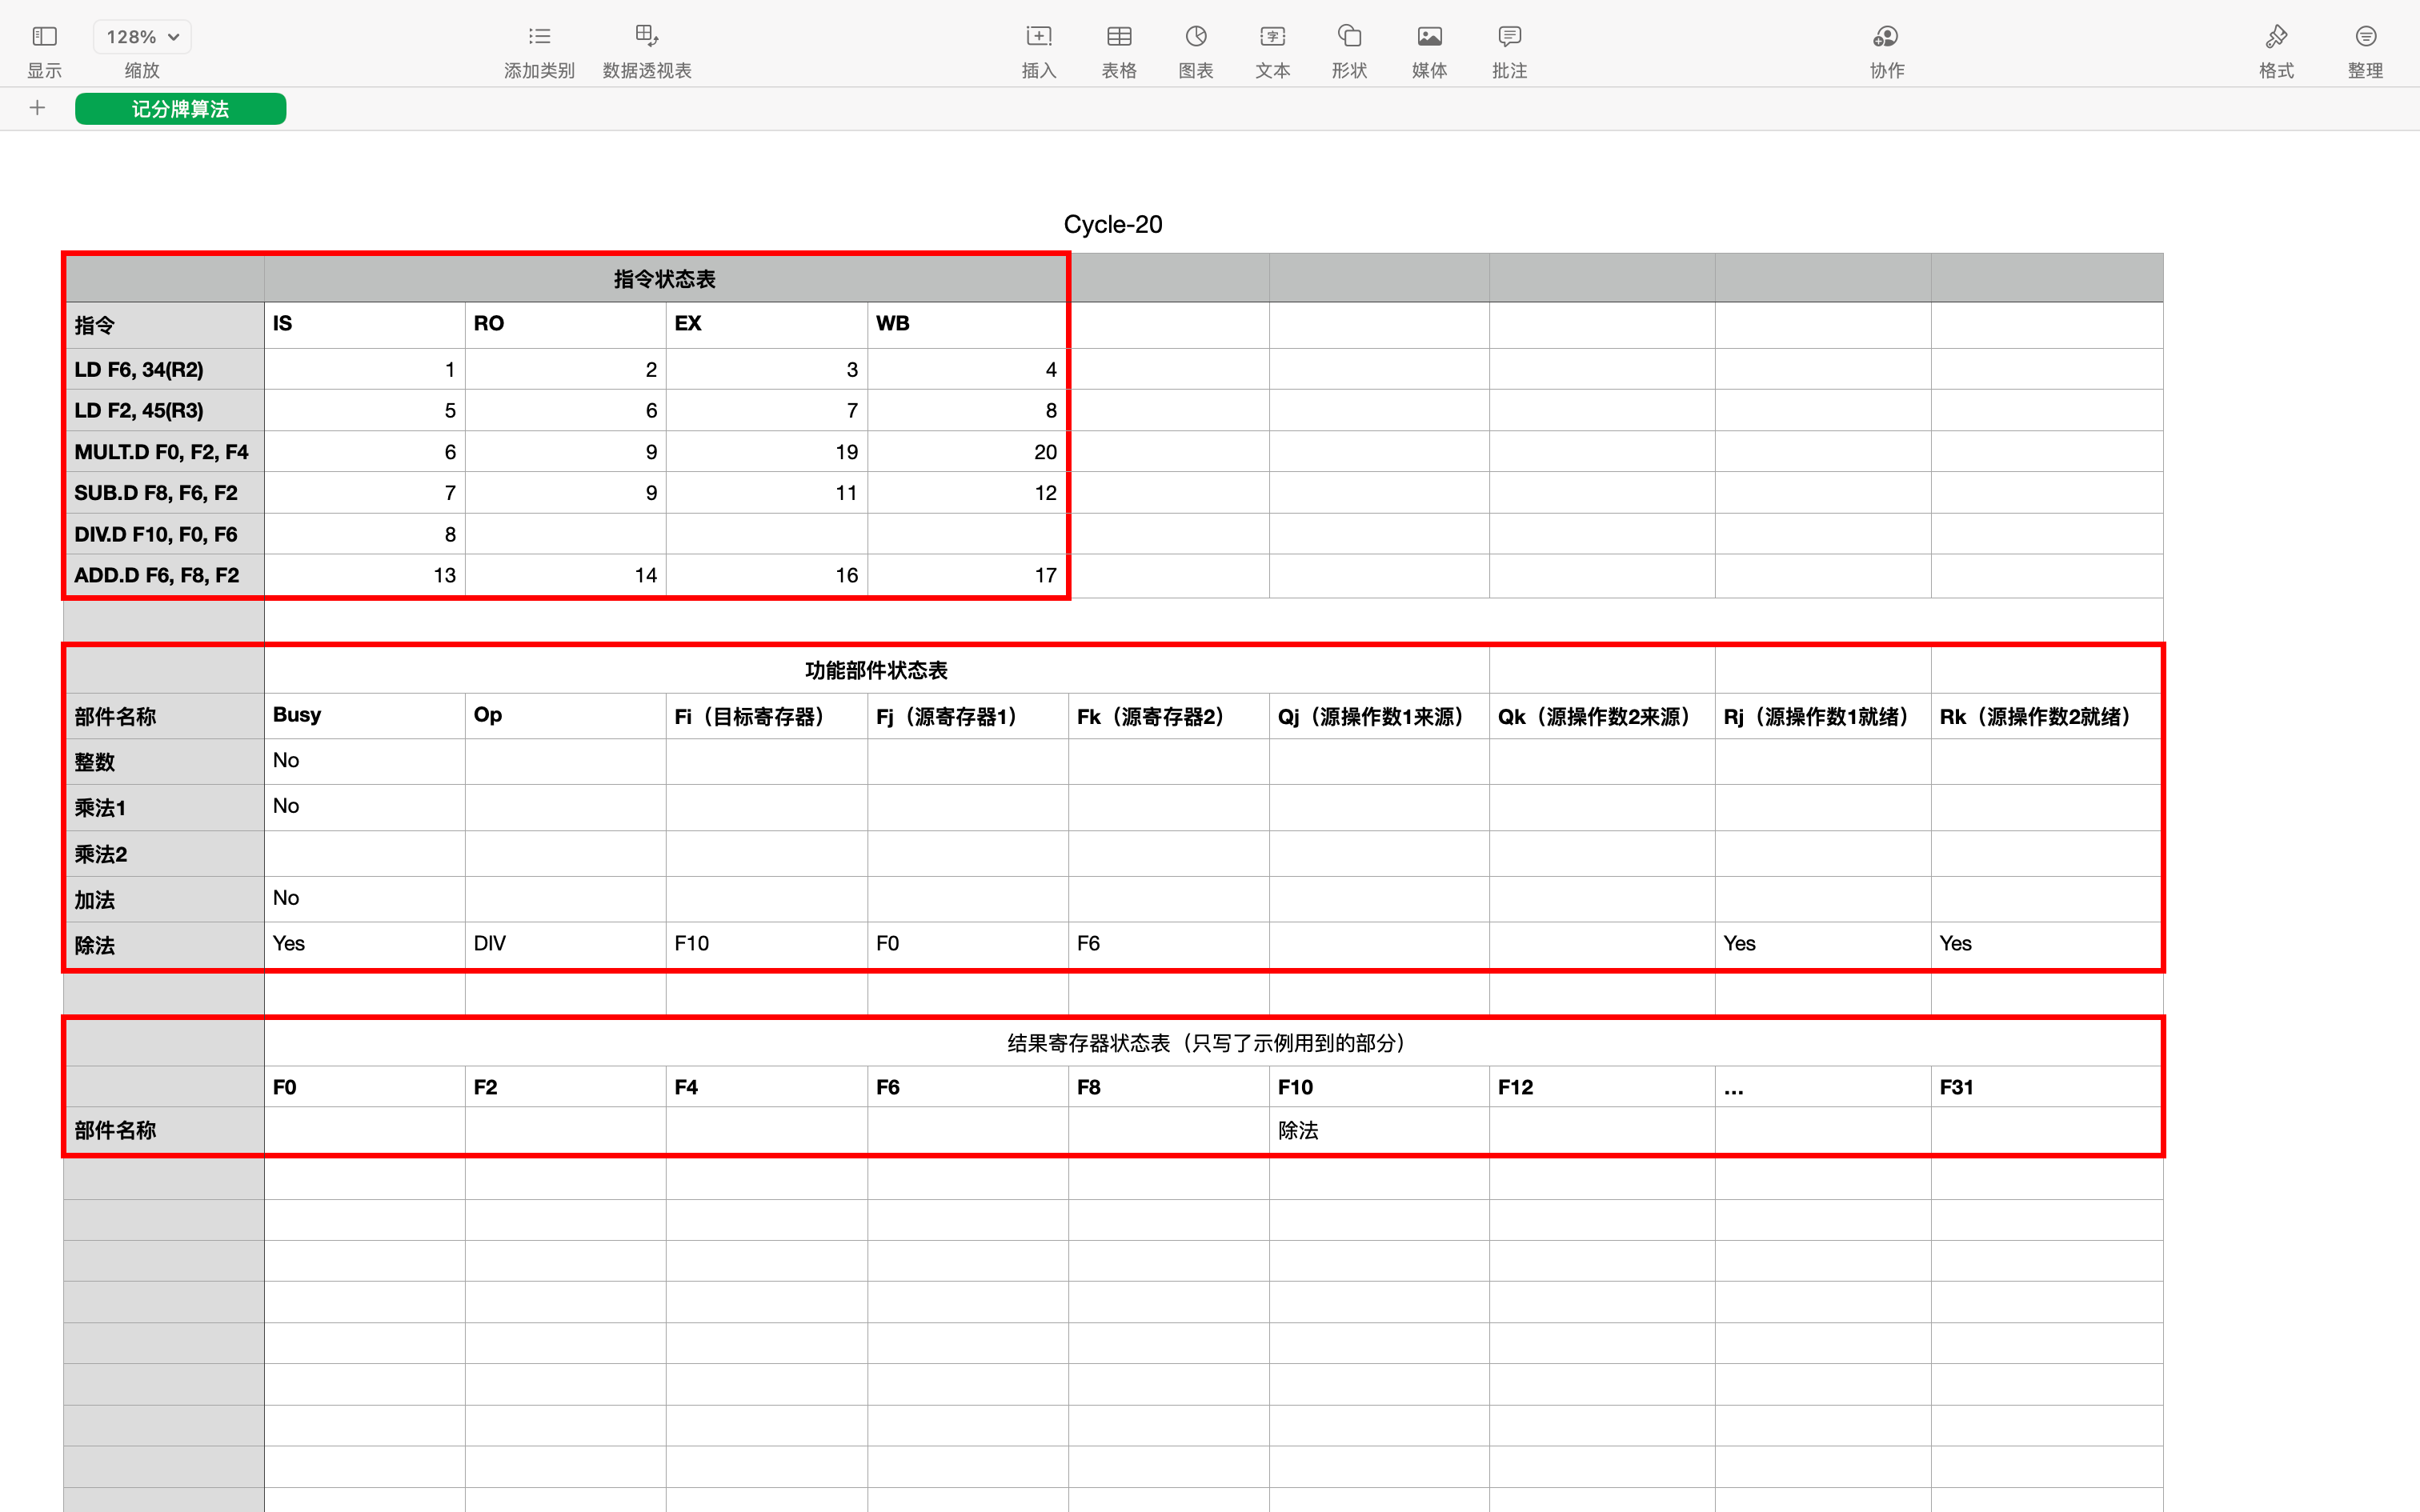Click the Chart (图表) toolbar icon
This screenshot has width=2420, height=1512.
(1196, 37)
